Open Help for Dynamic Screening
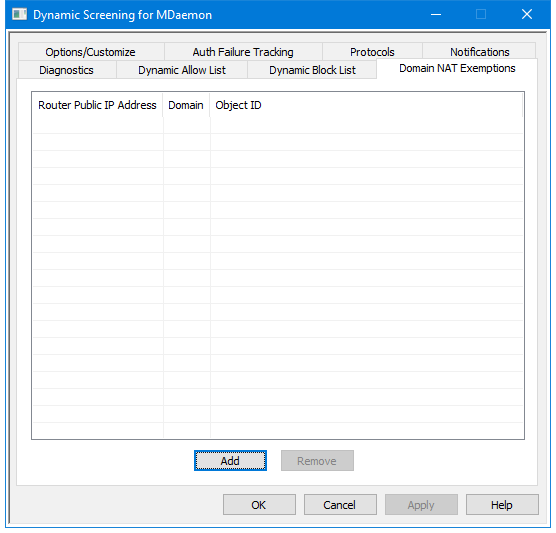556x533 pixels. [x=502, y=505]
